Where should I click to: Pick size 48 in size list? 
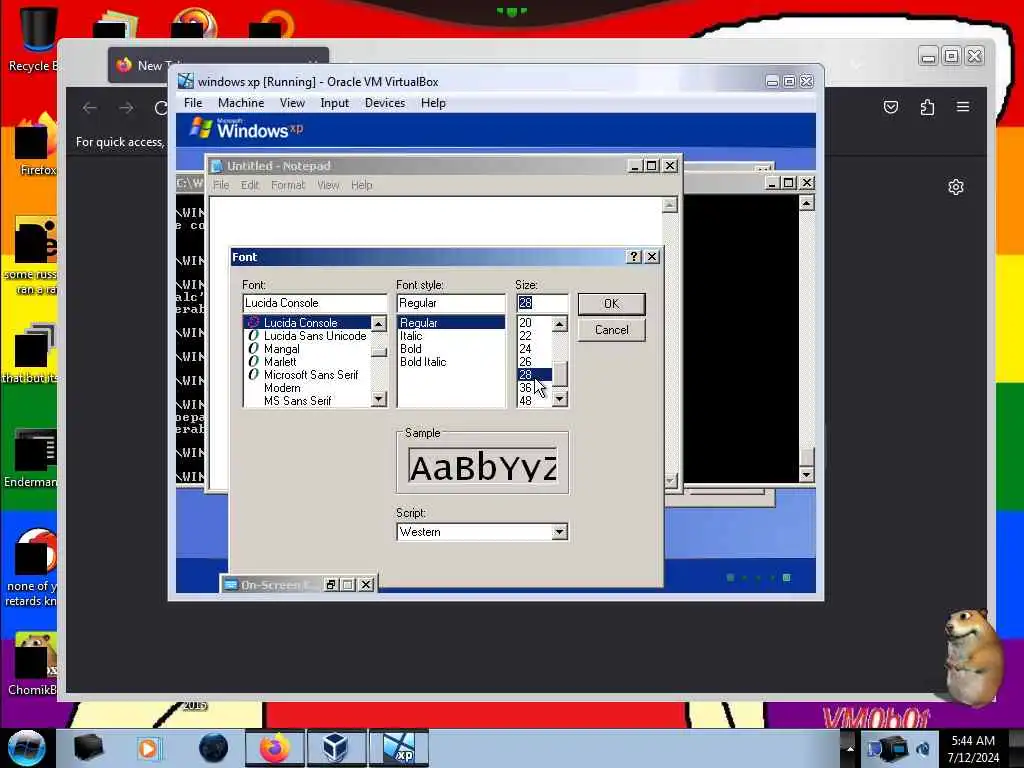(526, 401)
